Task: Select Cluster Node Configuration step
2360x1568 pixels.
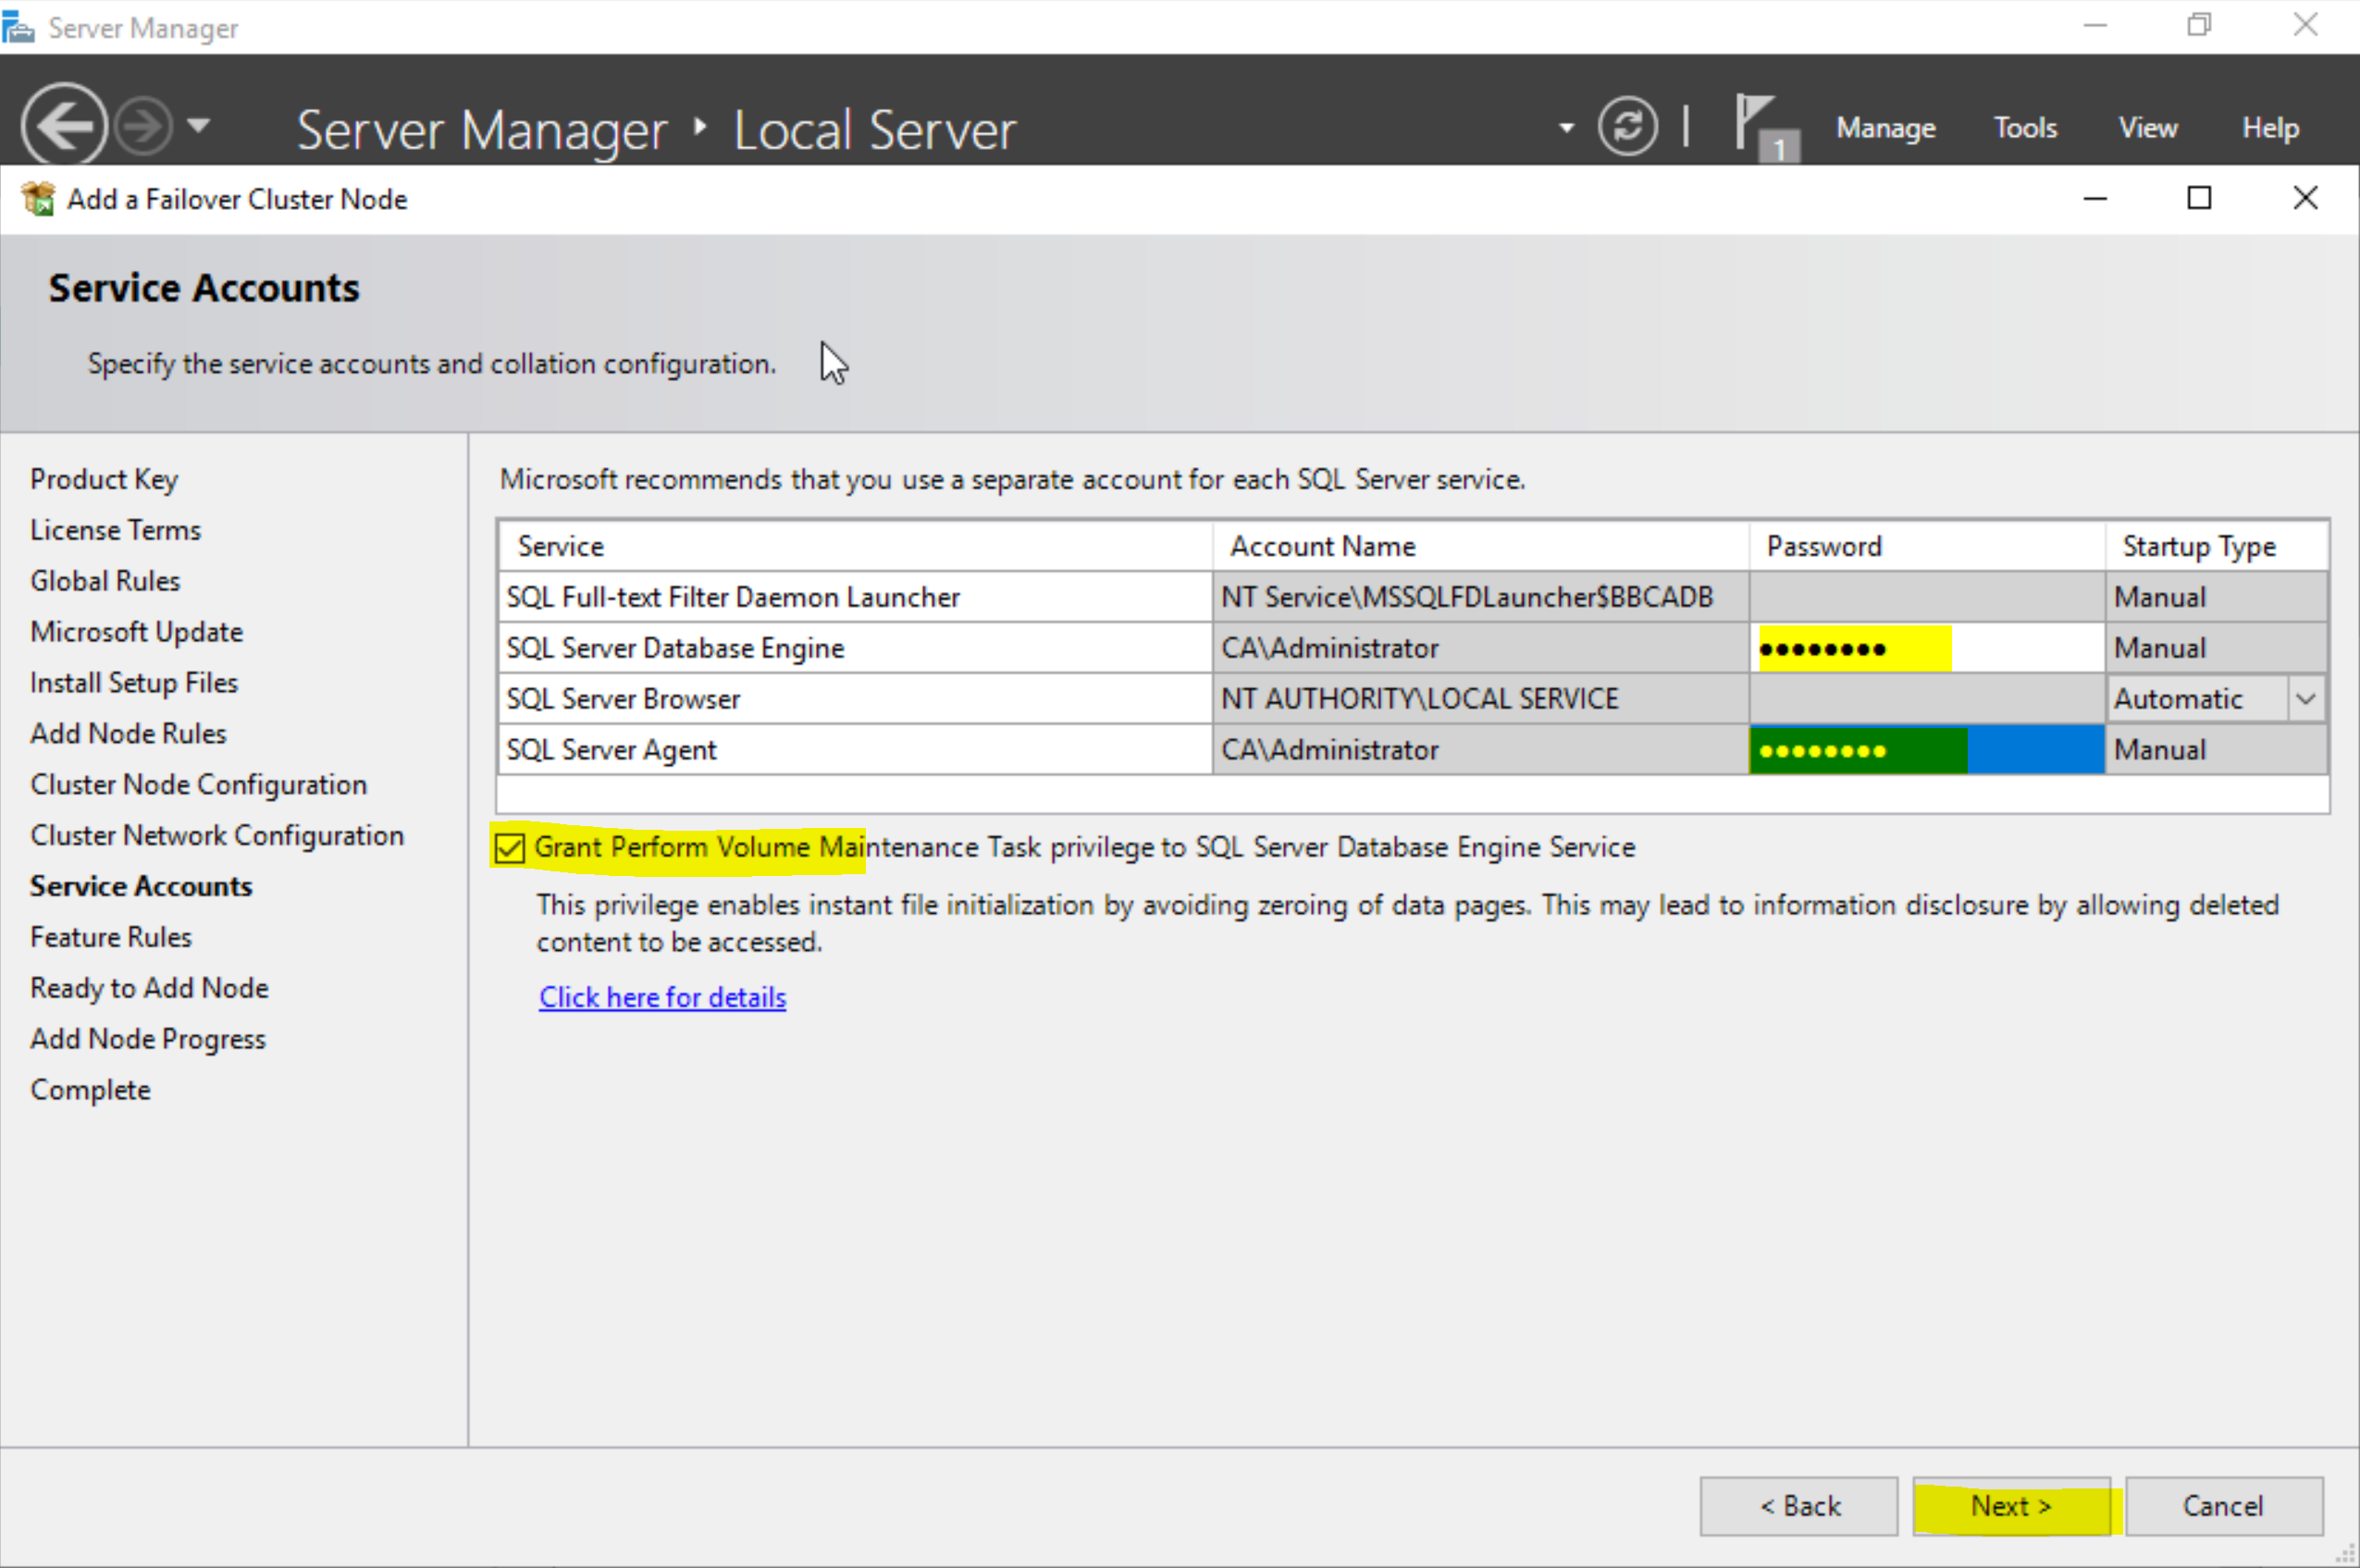Action: pyautogui.click(x=199, y=785)
